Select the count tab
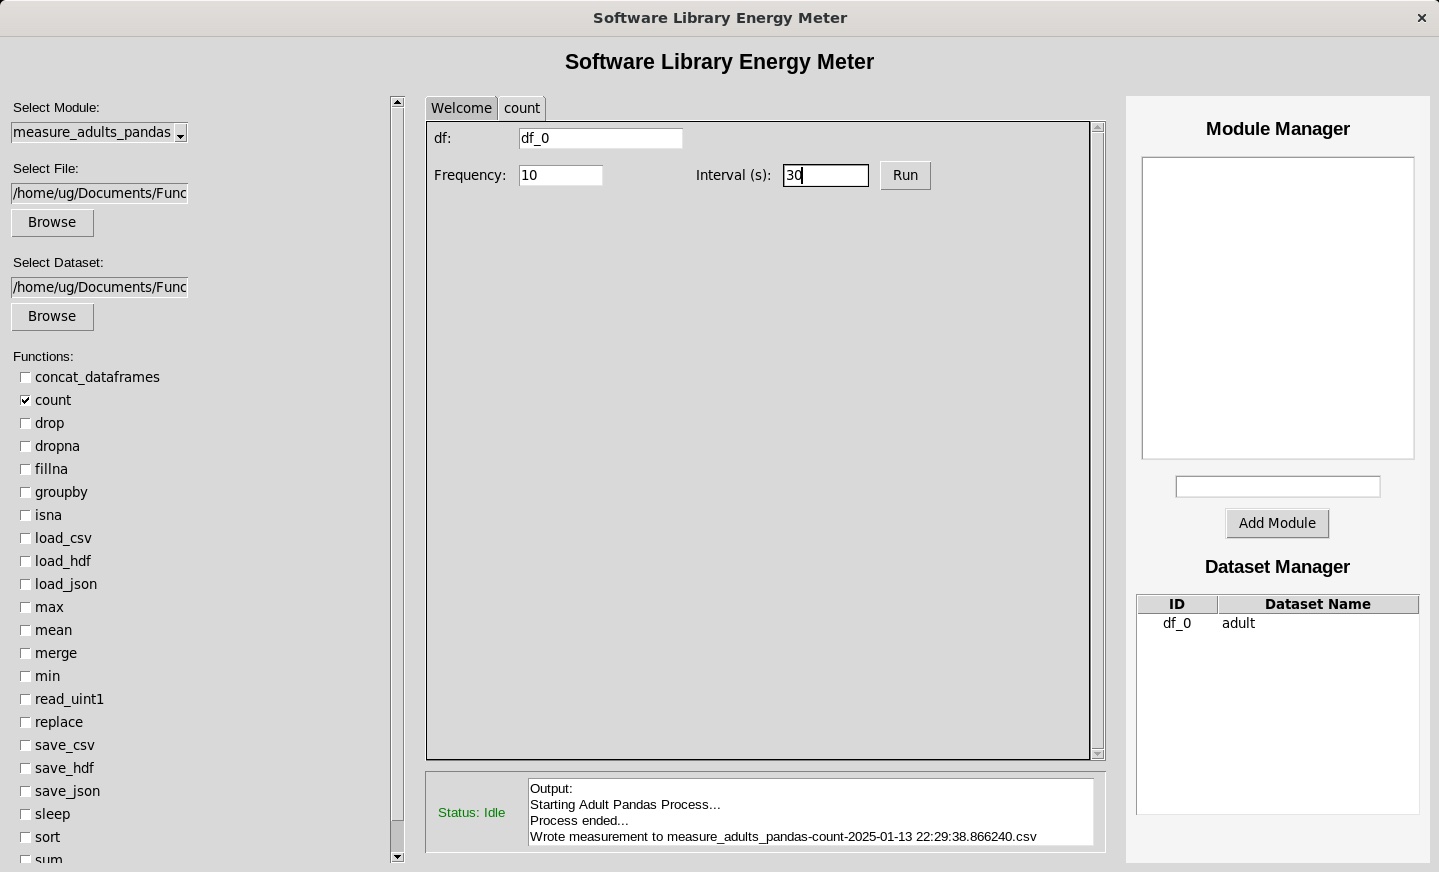This screenshot has height=872, width=1439. pyautogui.click(x=522, y=108)
